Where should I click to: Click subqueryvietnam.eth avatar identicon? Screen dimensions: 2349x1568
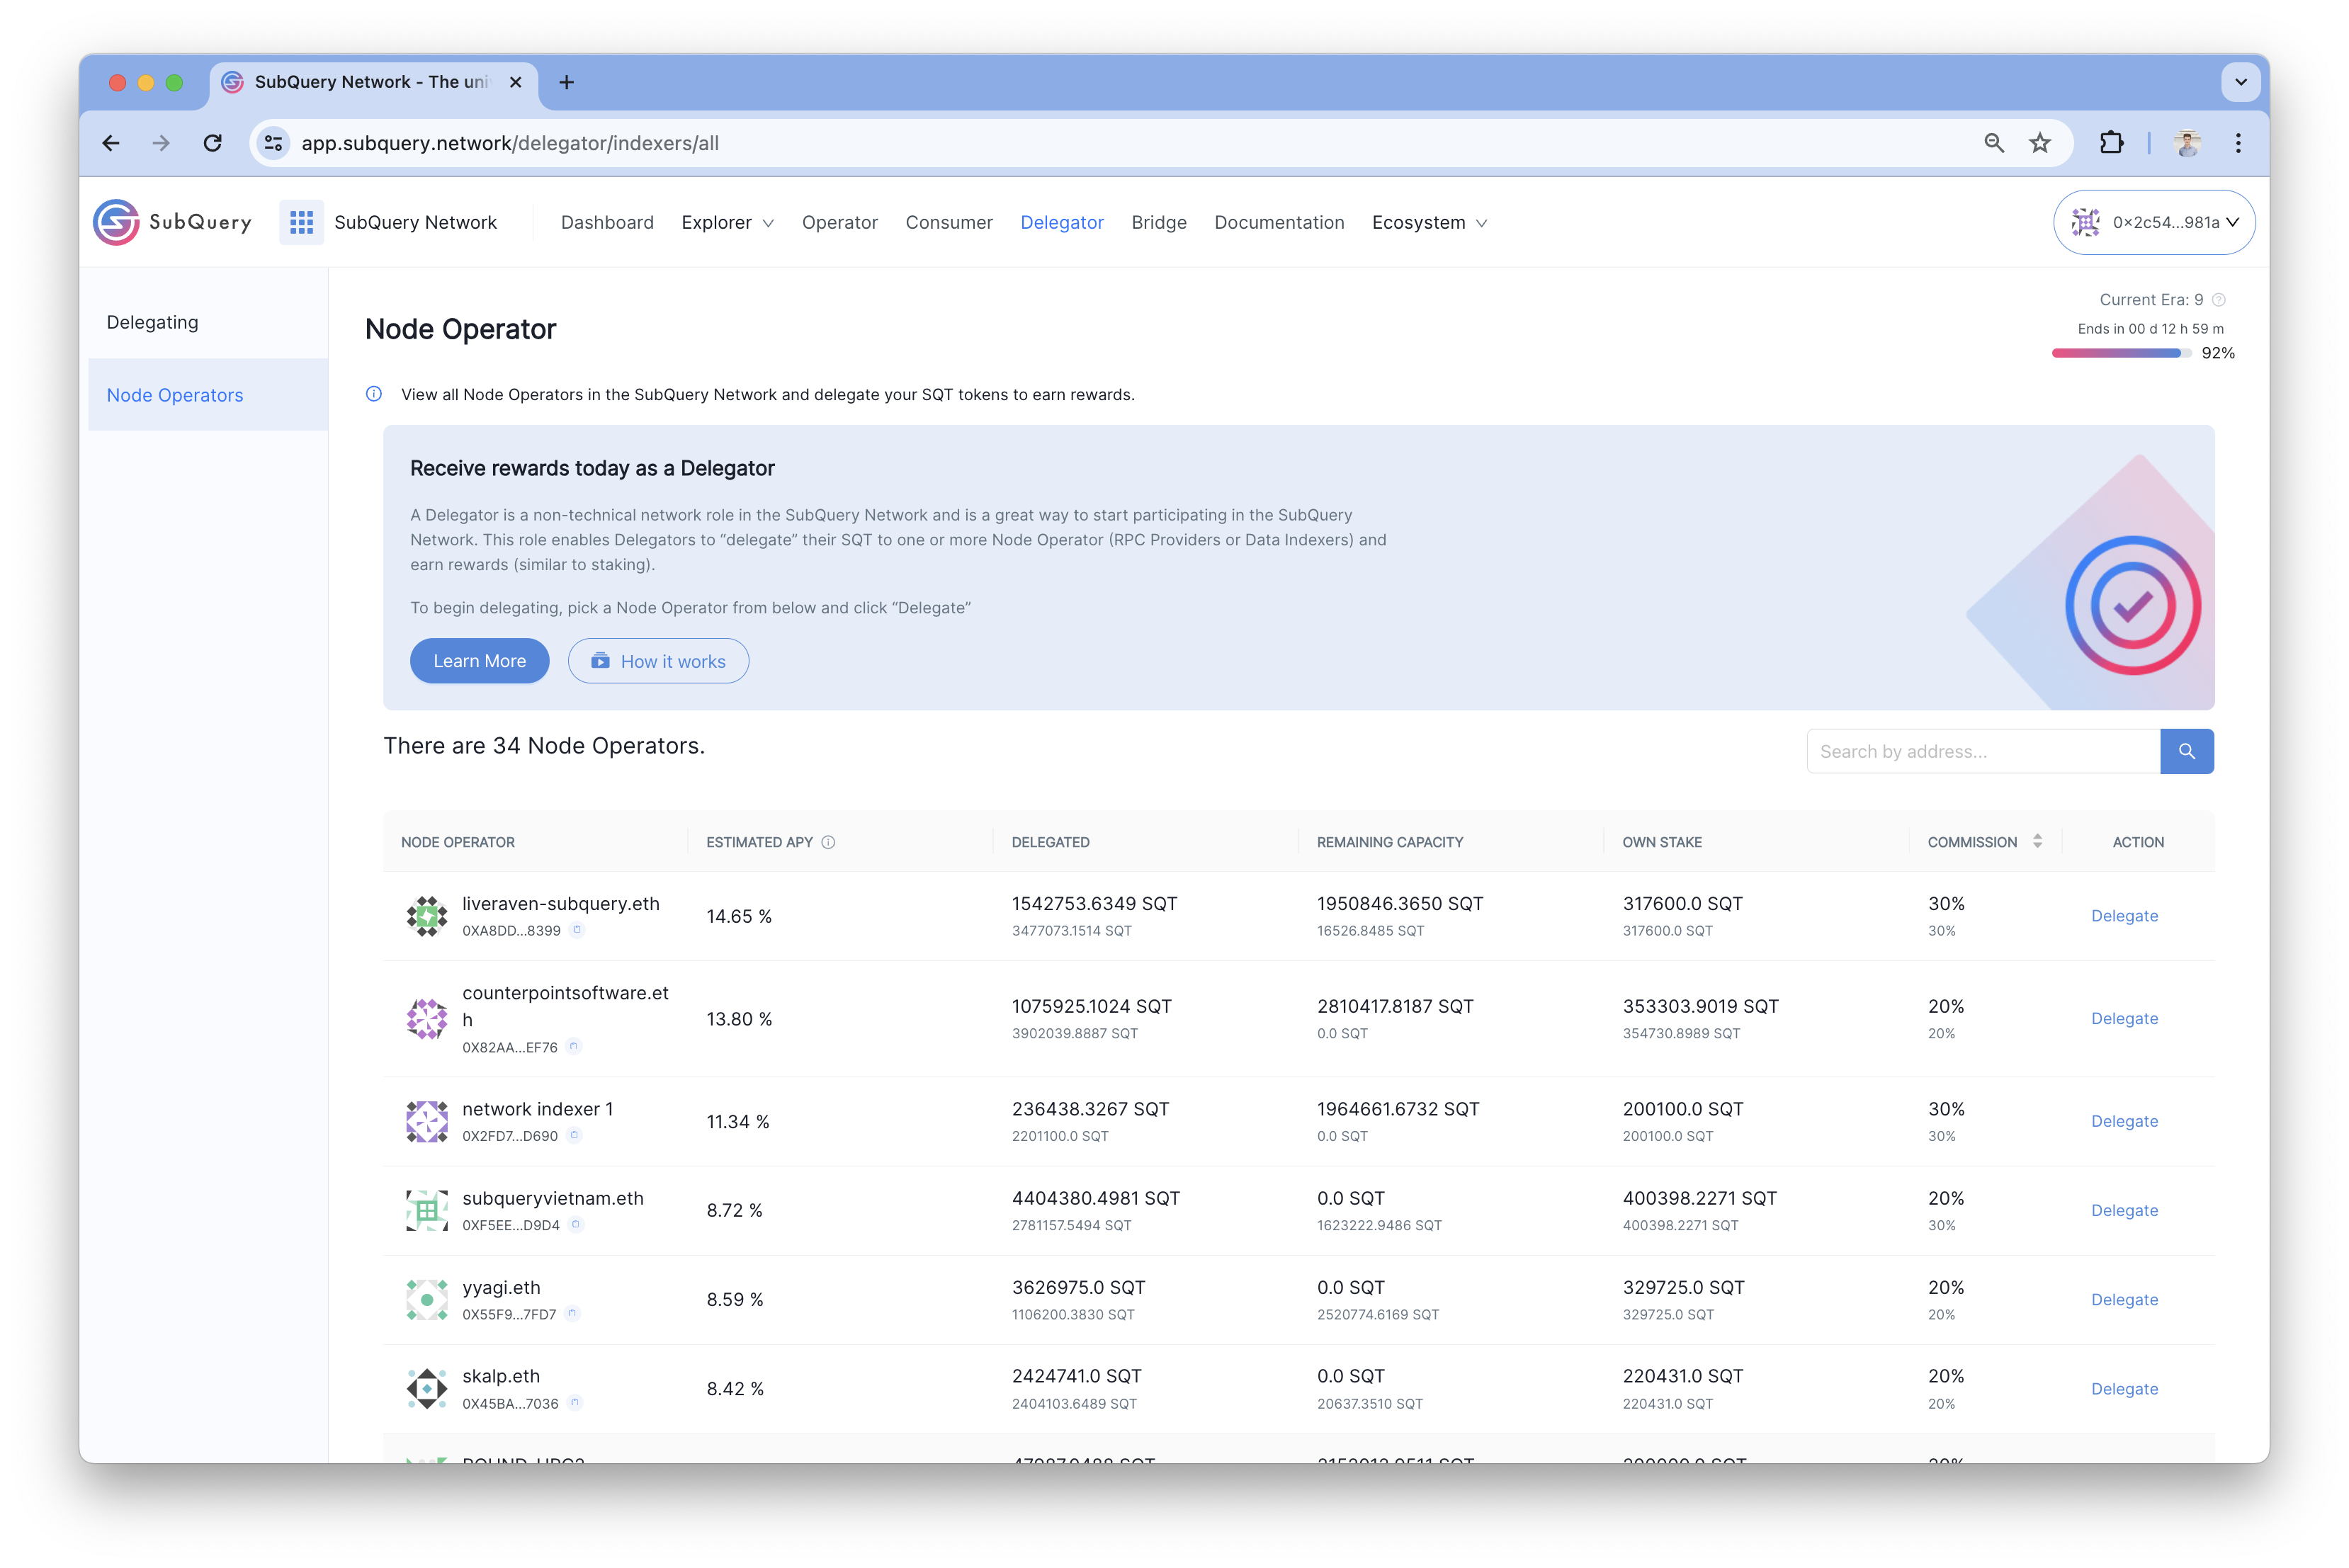coord(427,1210)
